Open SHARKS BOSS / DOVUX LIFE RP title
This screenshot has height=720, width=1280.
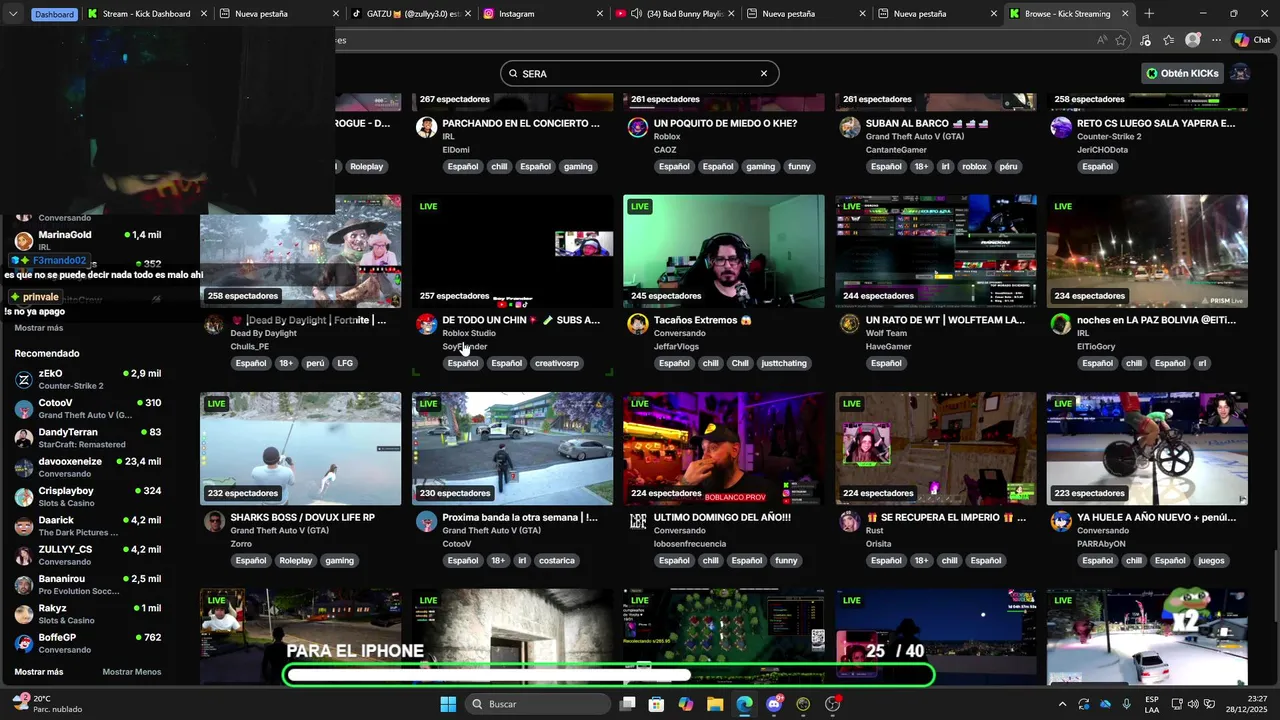(x=303, y=518)
